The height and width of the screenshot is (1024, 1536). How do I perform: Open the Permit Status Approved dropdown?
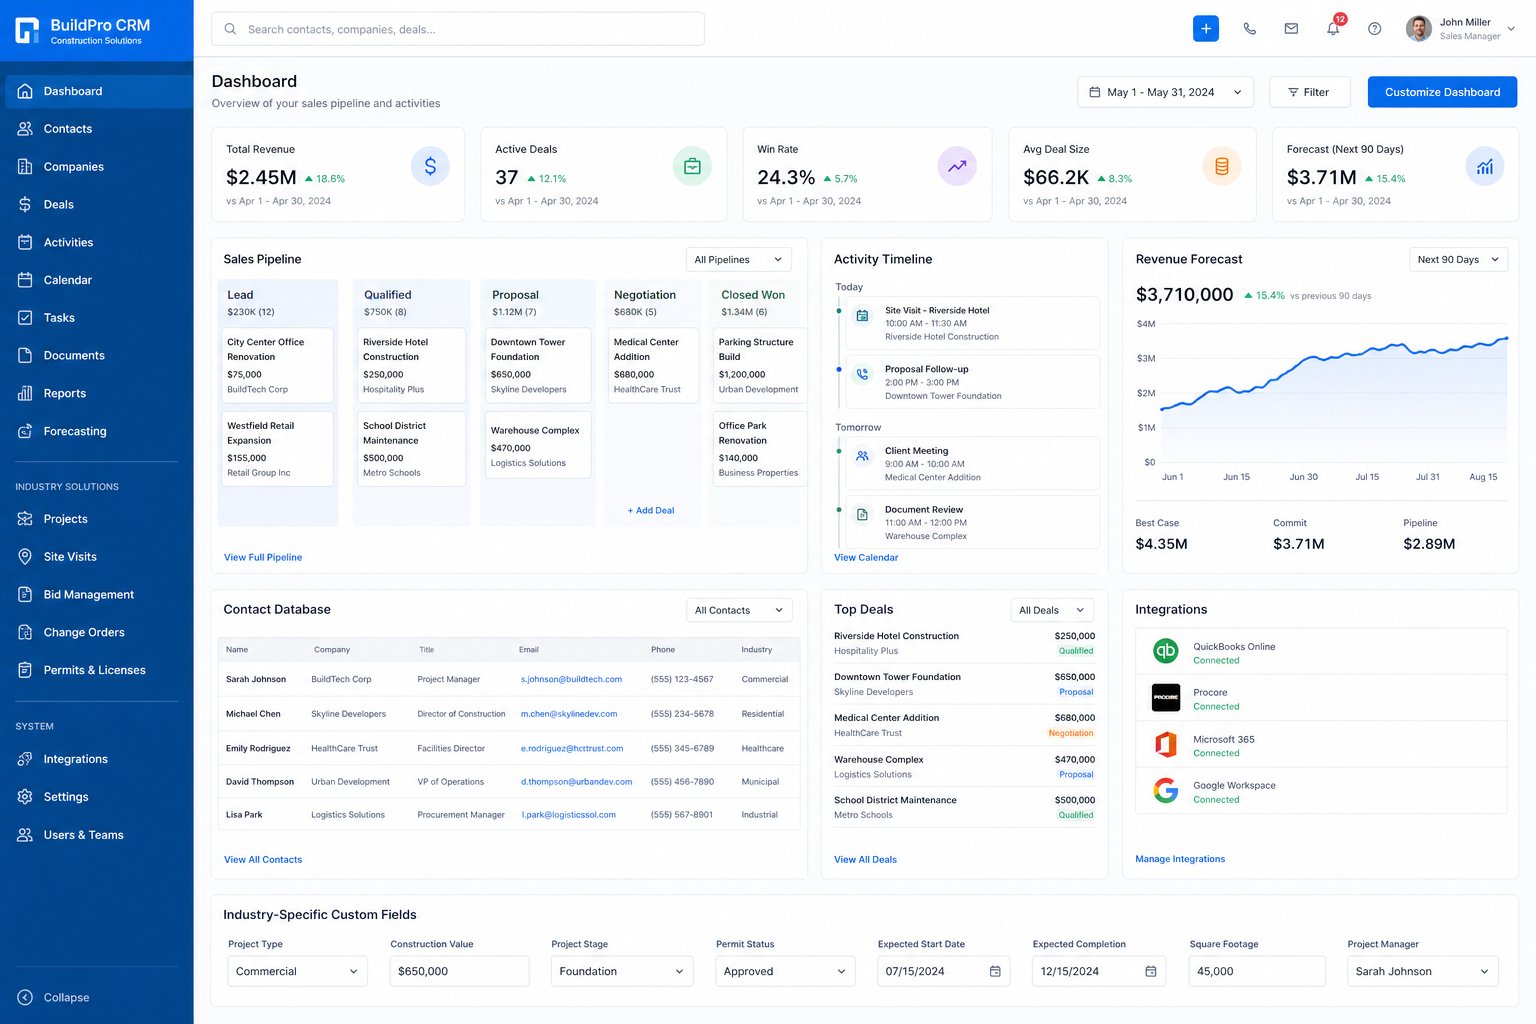pos(785,971)
